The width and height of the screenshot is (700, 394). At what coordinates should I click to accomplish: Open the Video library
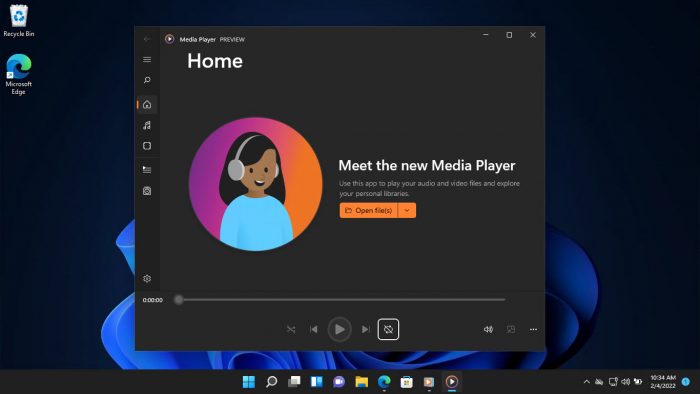(x=147, y=146)
